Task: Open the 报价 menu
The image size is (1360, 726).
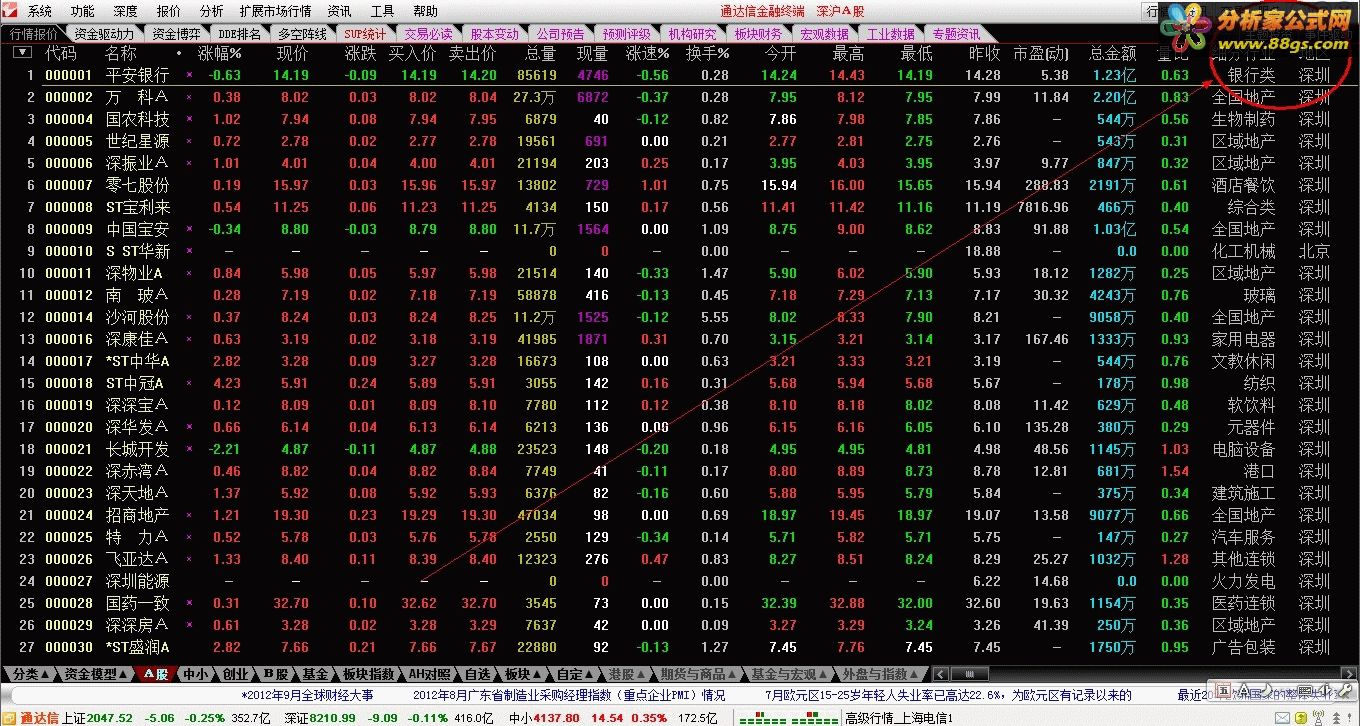Action: 169,11
